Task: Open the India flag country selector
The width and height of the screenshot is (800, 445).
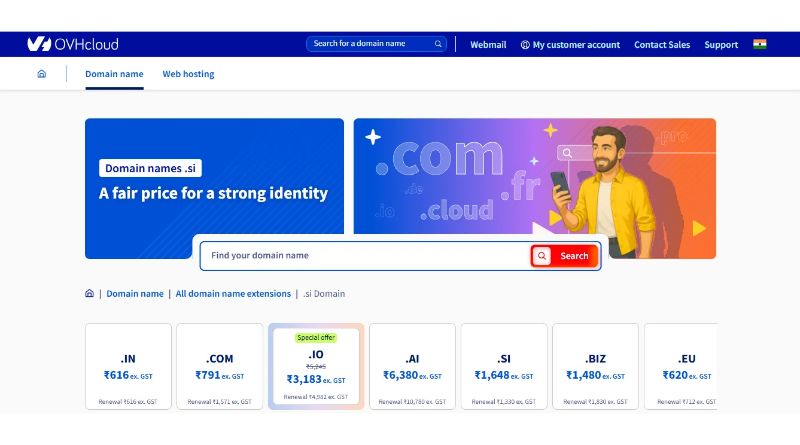Action: [x=759, y=44]
